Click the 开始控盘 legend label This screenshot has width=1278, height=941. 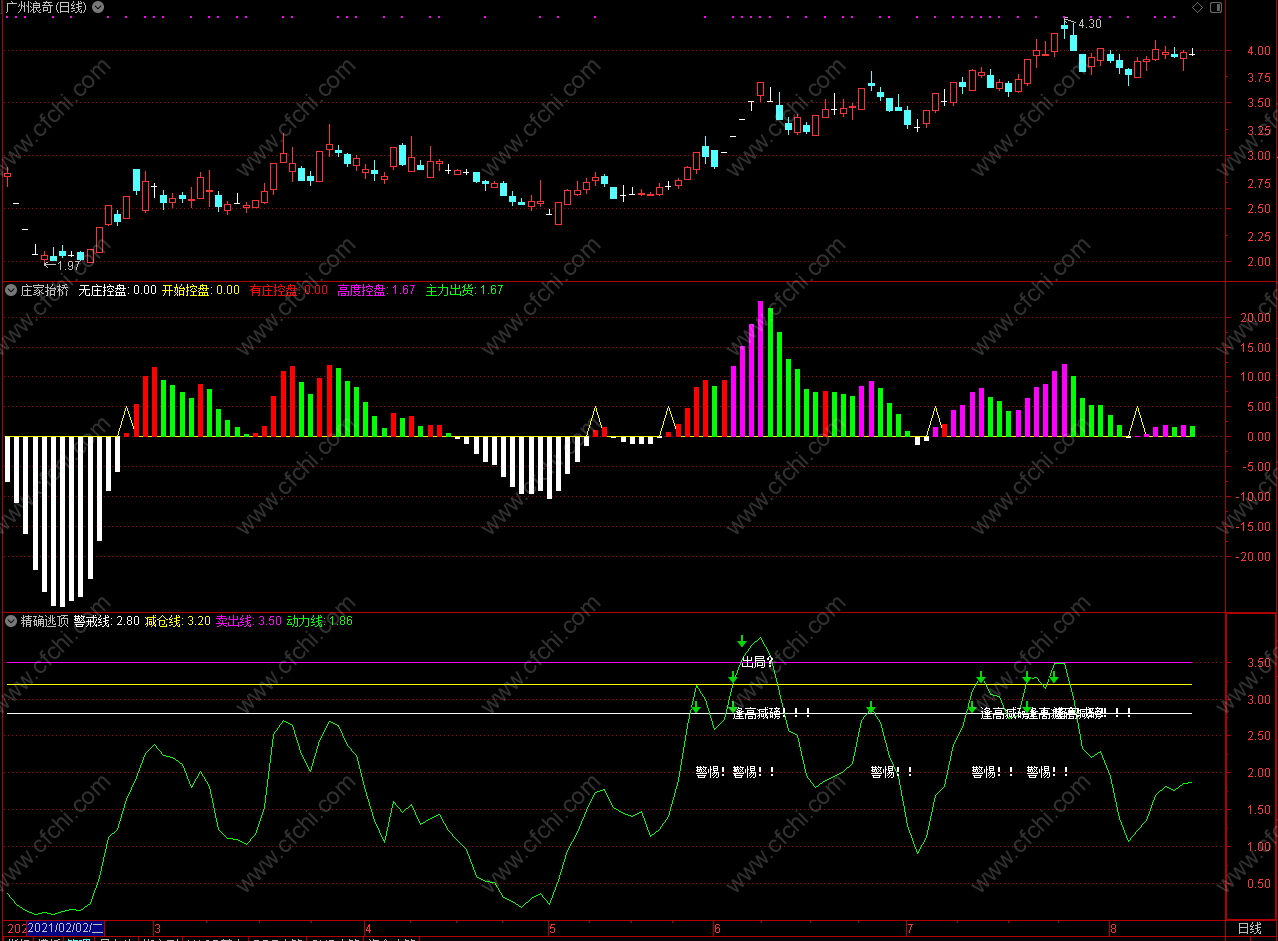point(186,291)
